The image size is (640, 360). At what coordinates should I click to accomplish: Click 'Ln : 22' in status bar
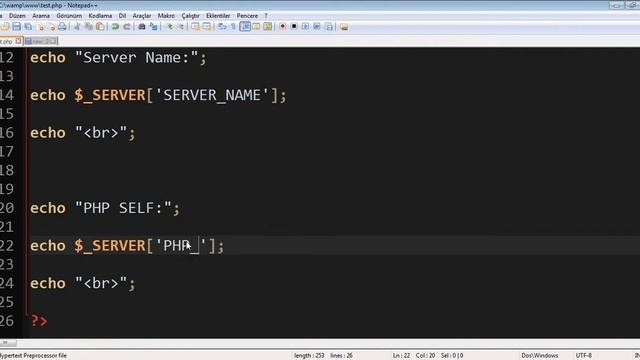click(x=401, y=356)
